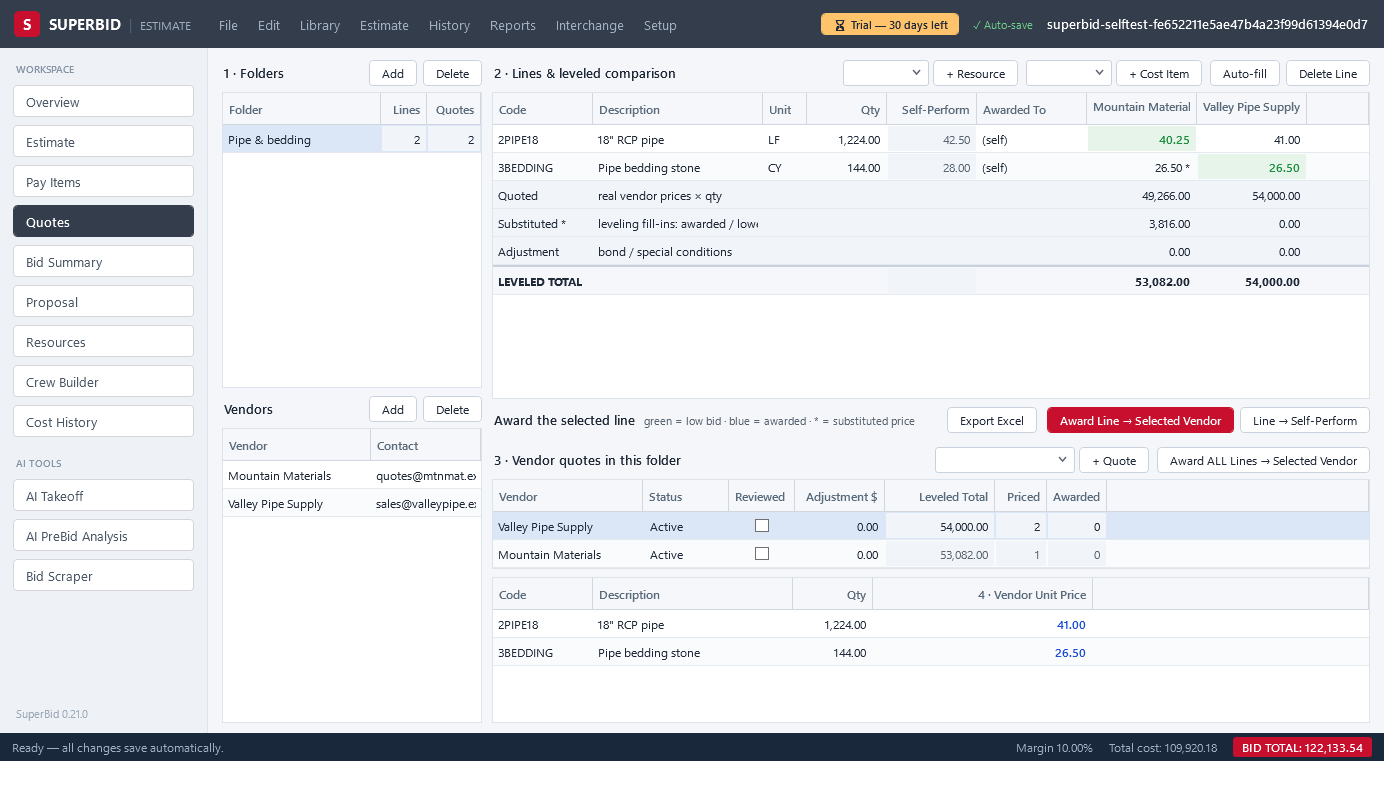Delete the selected folder
Image resolution: width=1400 pixels, height=800 pixels.
pyautogui.click(x=452, y=73)
